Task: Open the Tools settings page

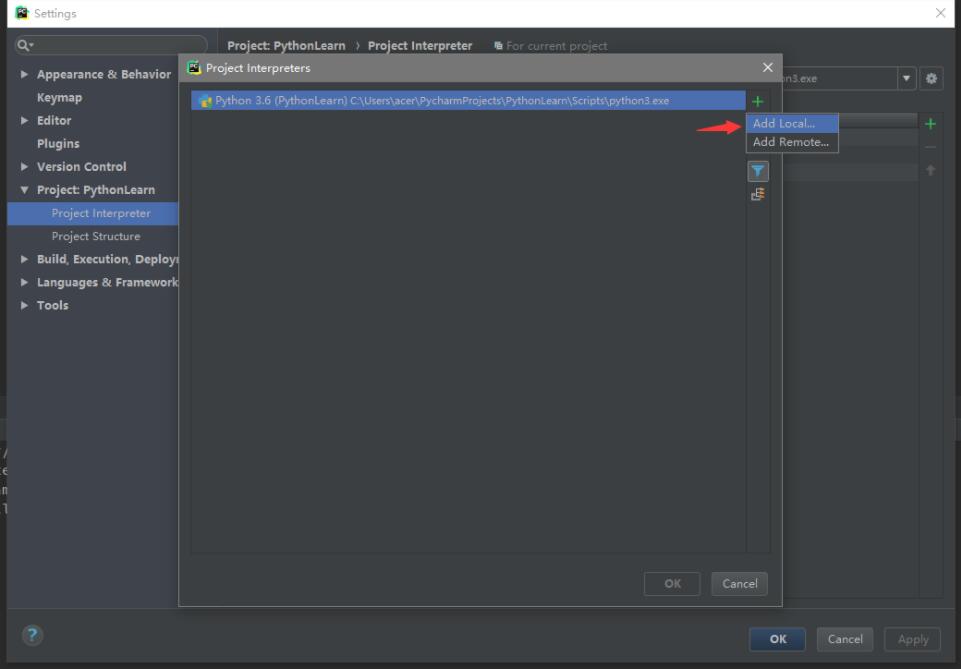Action: coord(53,305)
